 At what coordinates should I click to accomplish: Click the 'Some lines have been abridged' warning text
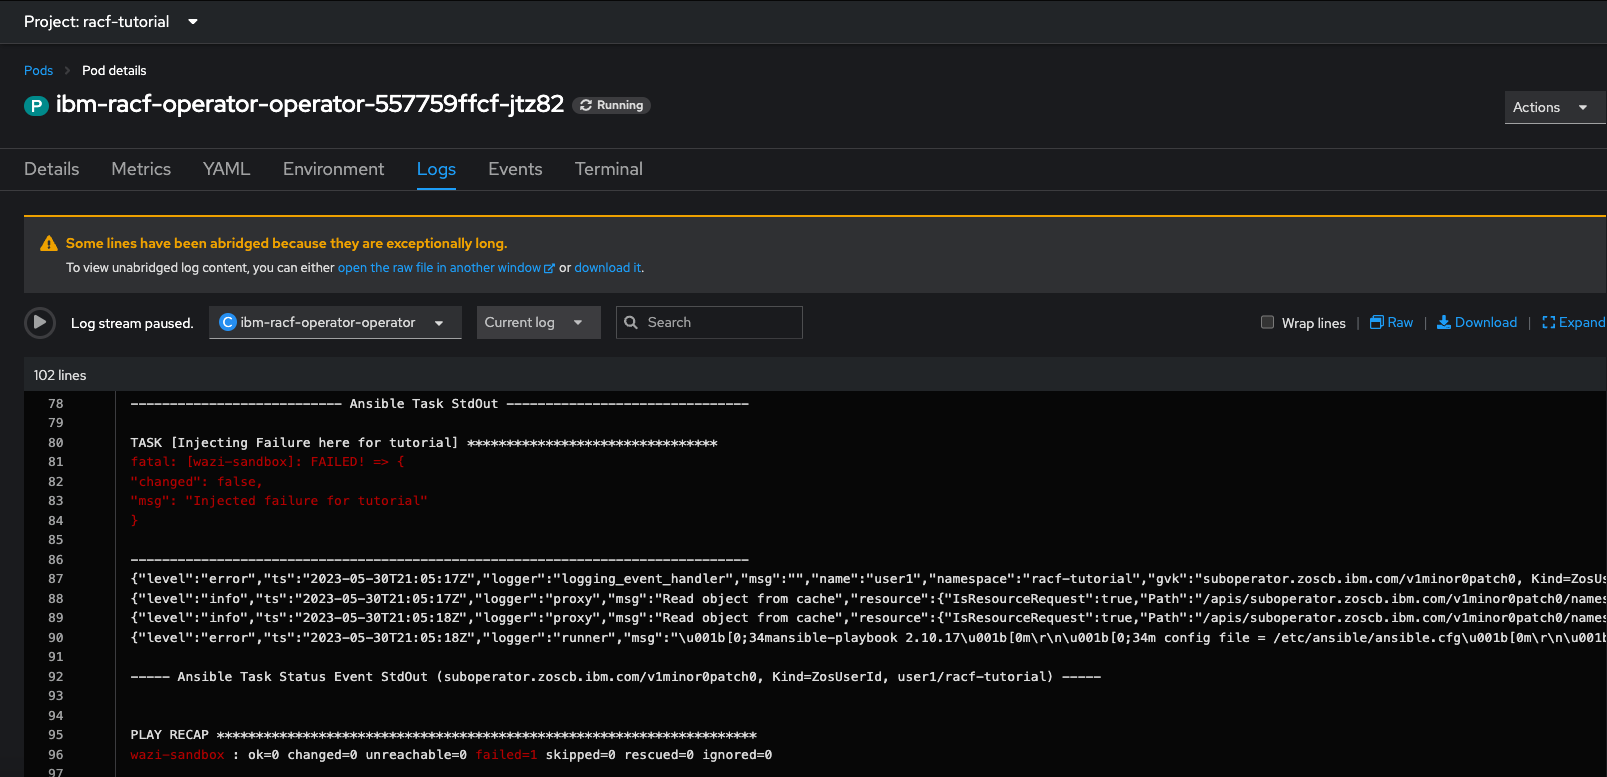(x=286, y=243)
